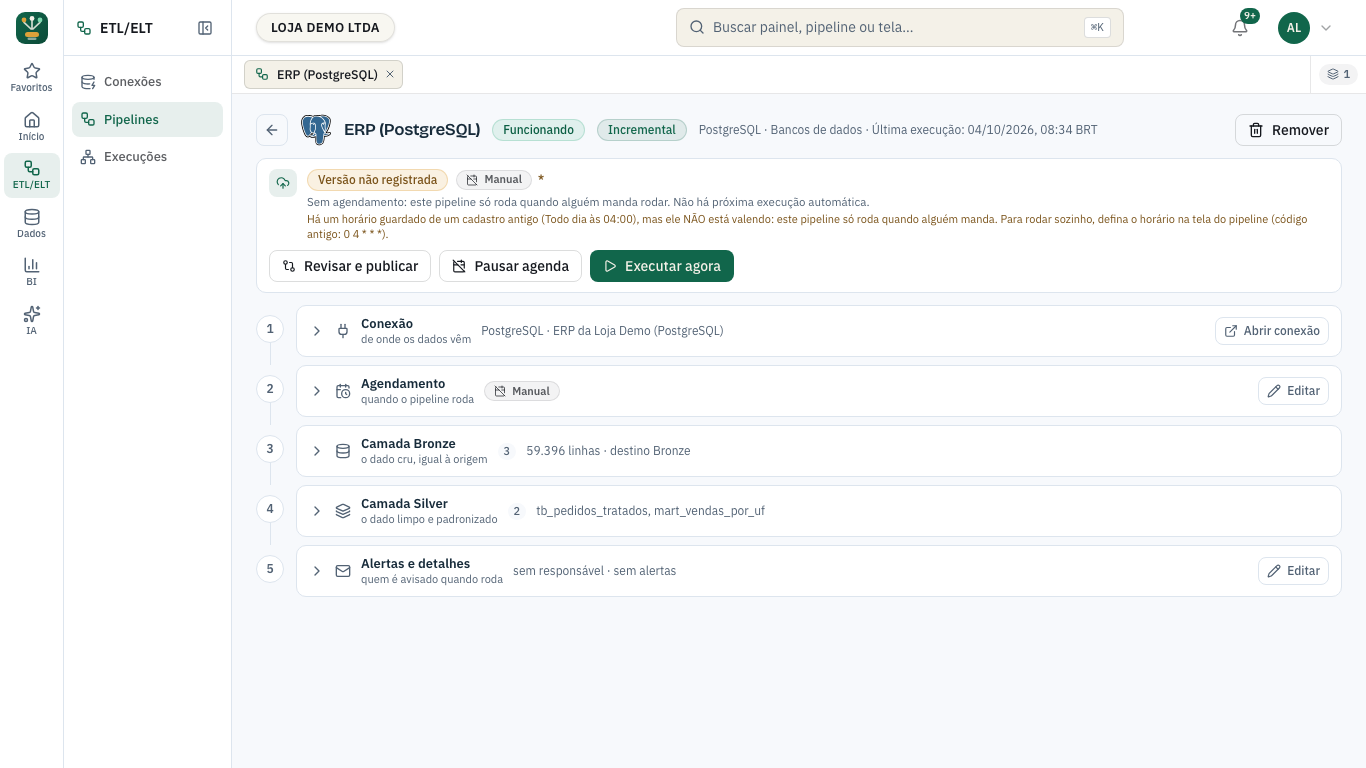The height and width of the screenshot is (768, 1366).
Task: Click Revisar e publicar button
Action: point(350,266)
